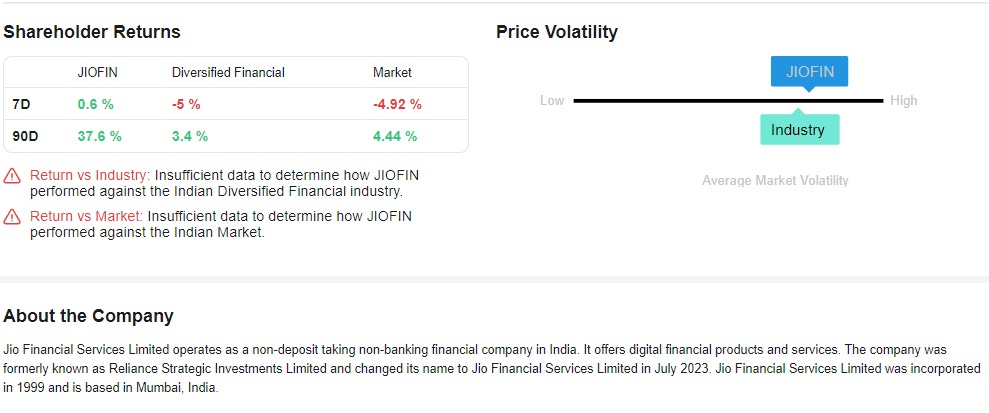Image resolution: width=989 pixels, height=413 pixels.
Task: Click the JIOFIN column header
Action: (x=97, y=73)
